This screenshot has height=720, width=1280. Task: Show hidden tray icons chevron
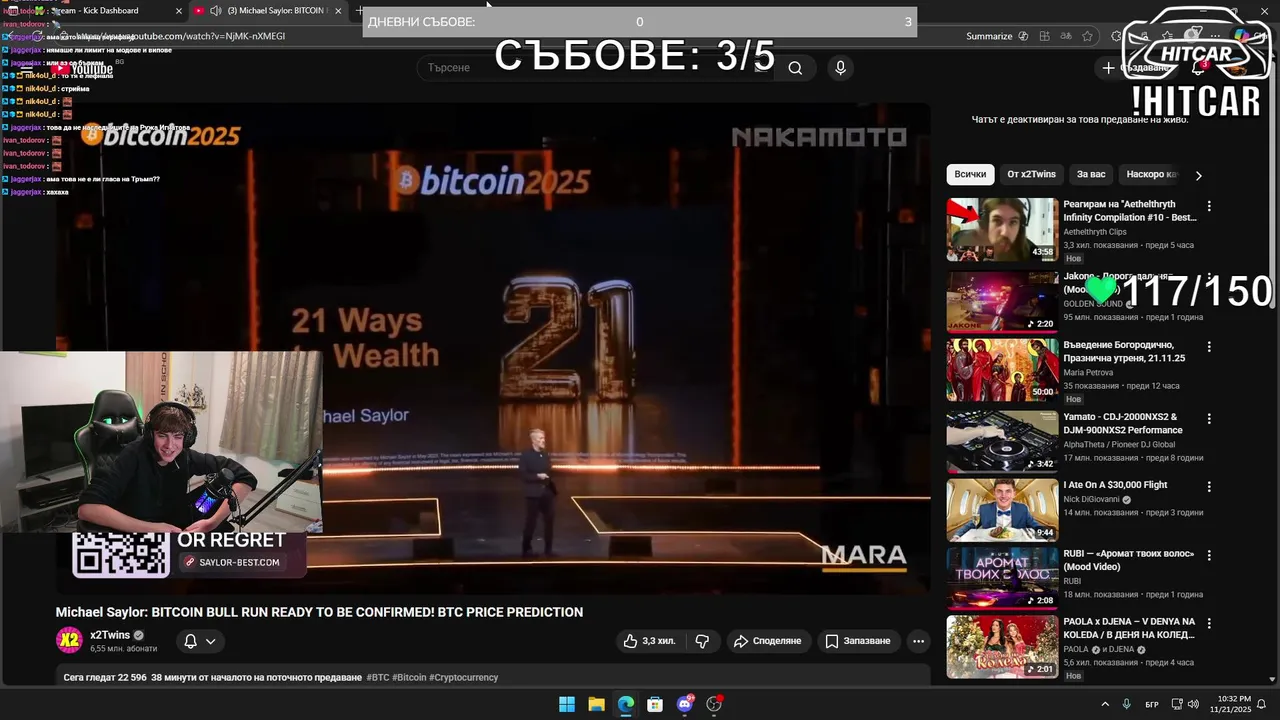coord(1105,704)
